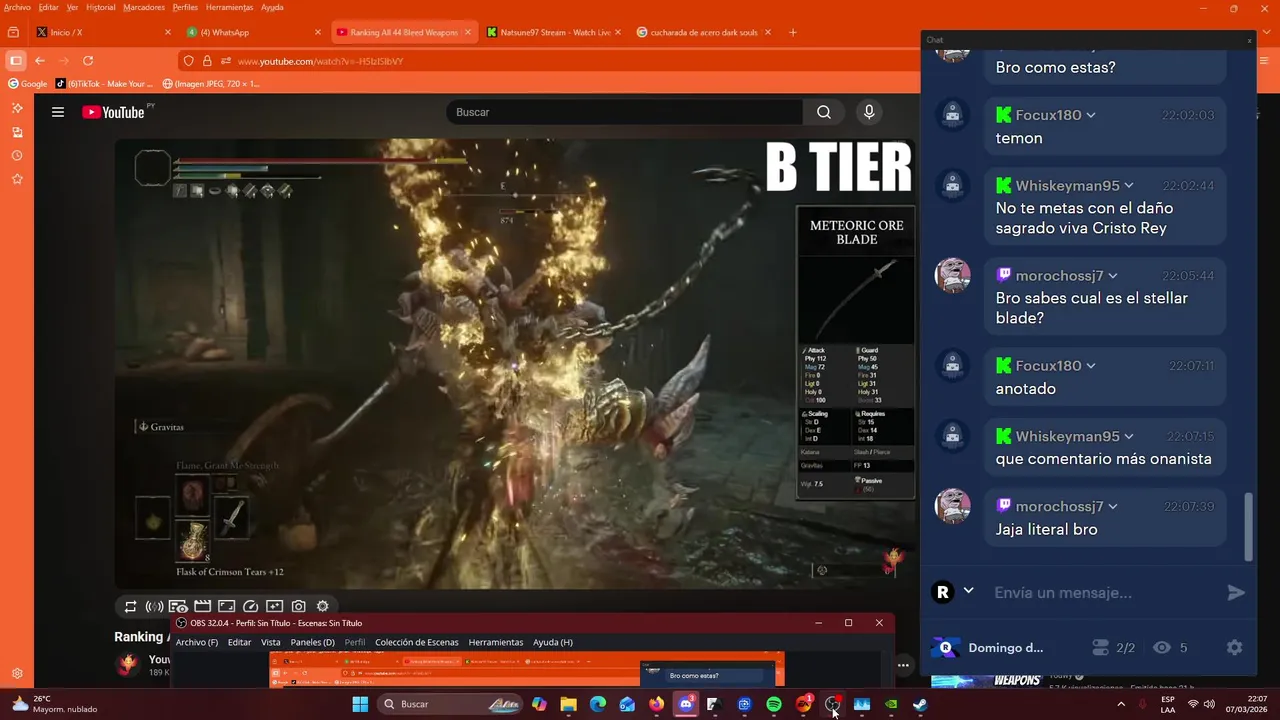Click morochossj7 avatar on stellar blade message
The width and height of the screenshot is (1280, 720).
pos(952,275)
